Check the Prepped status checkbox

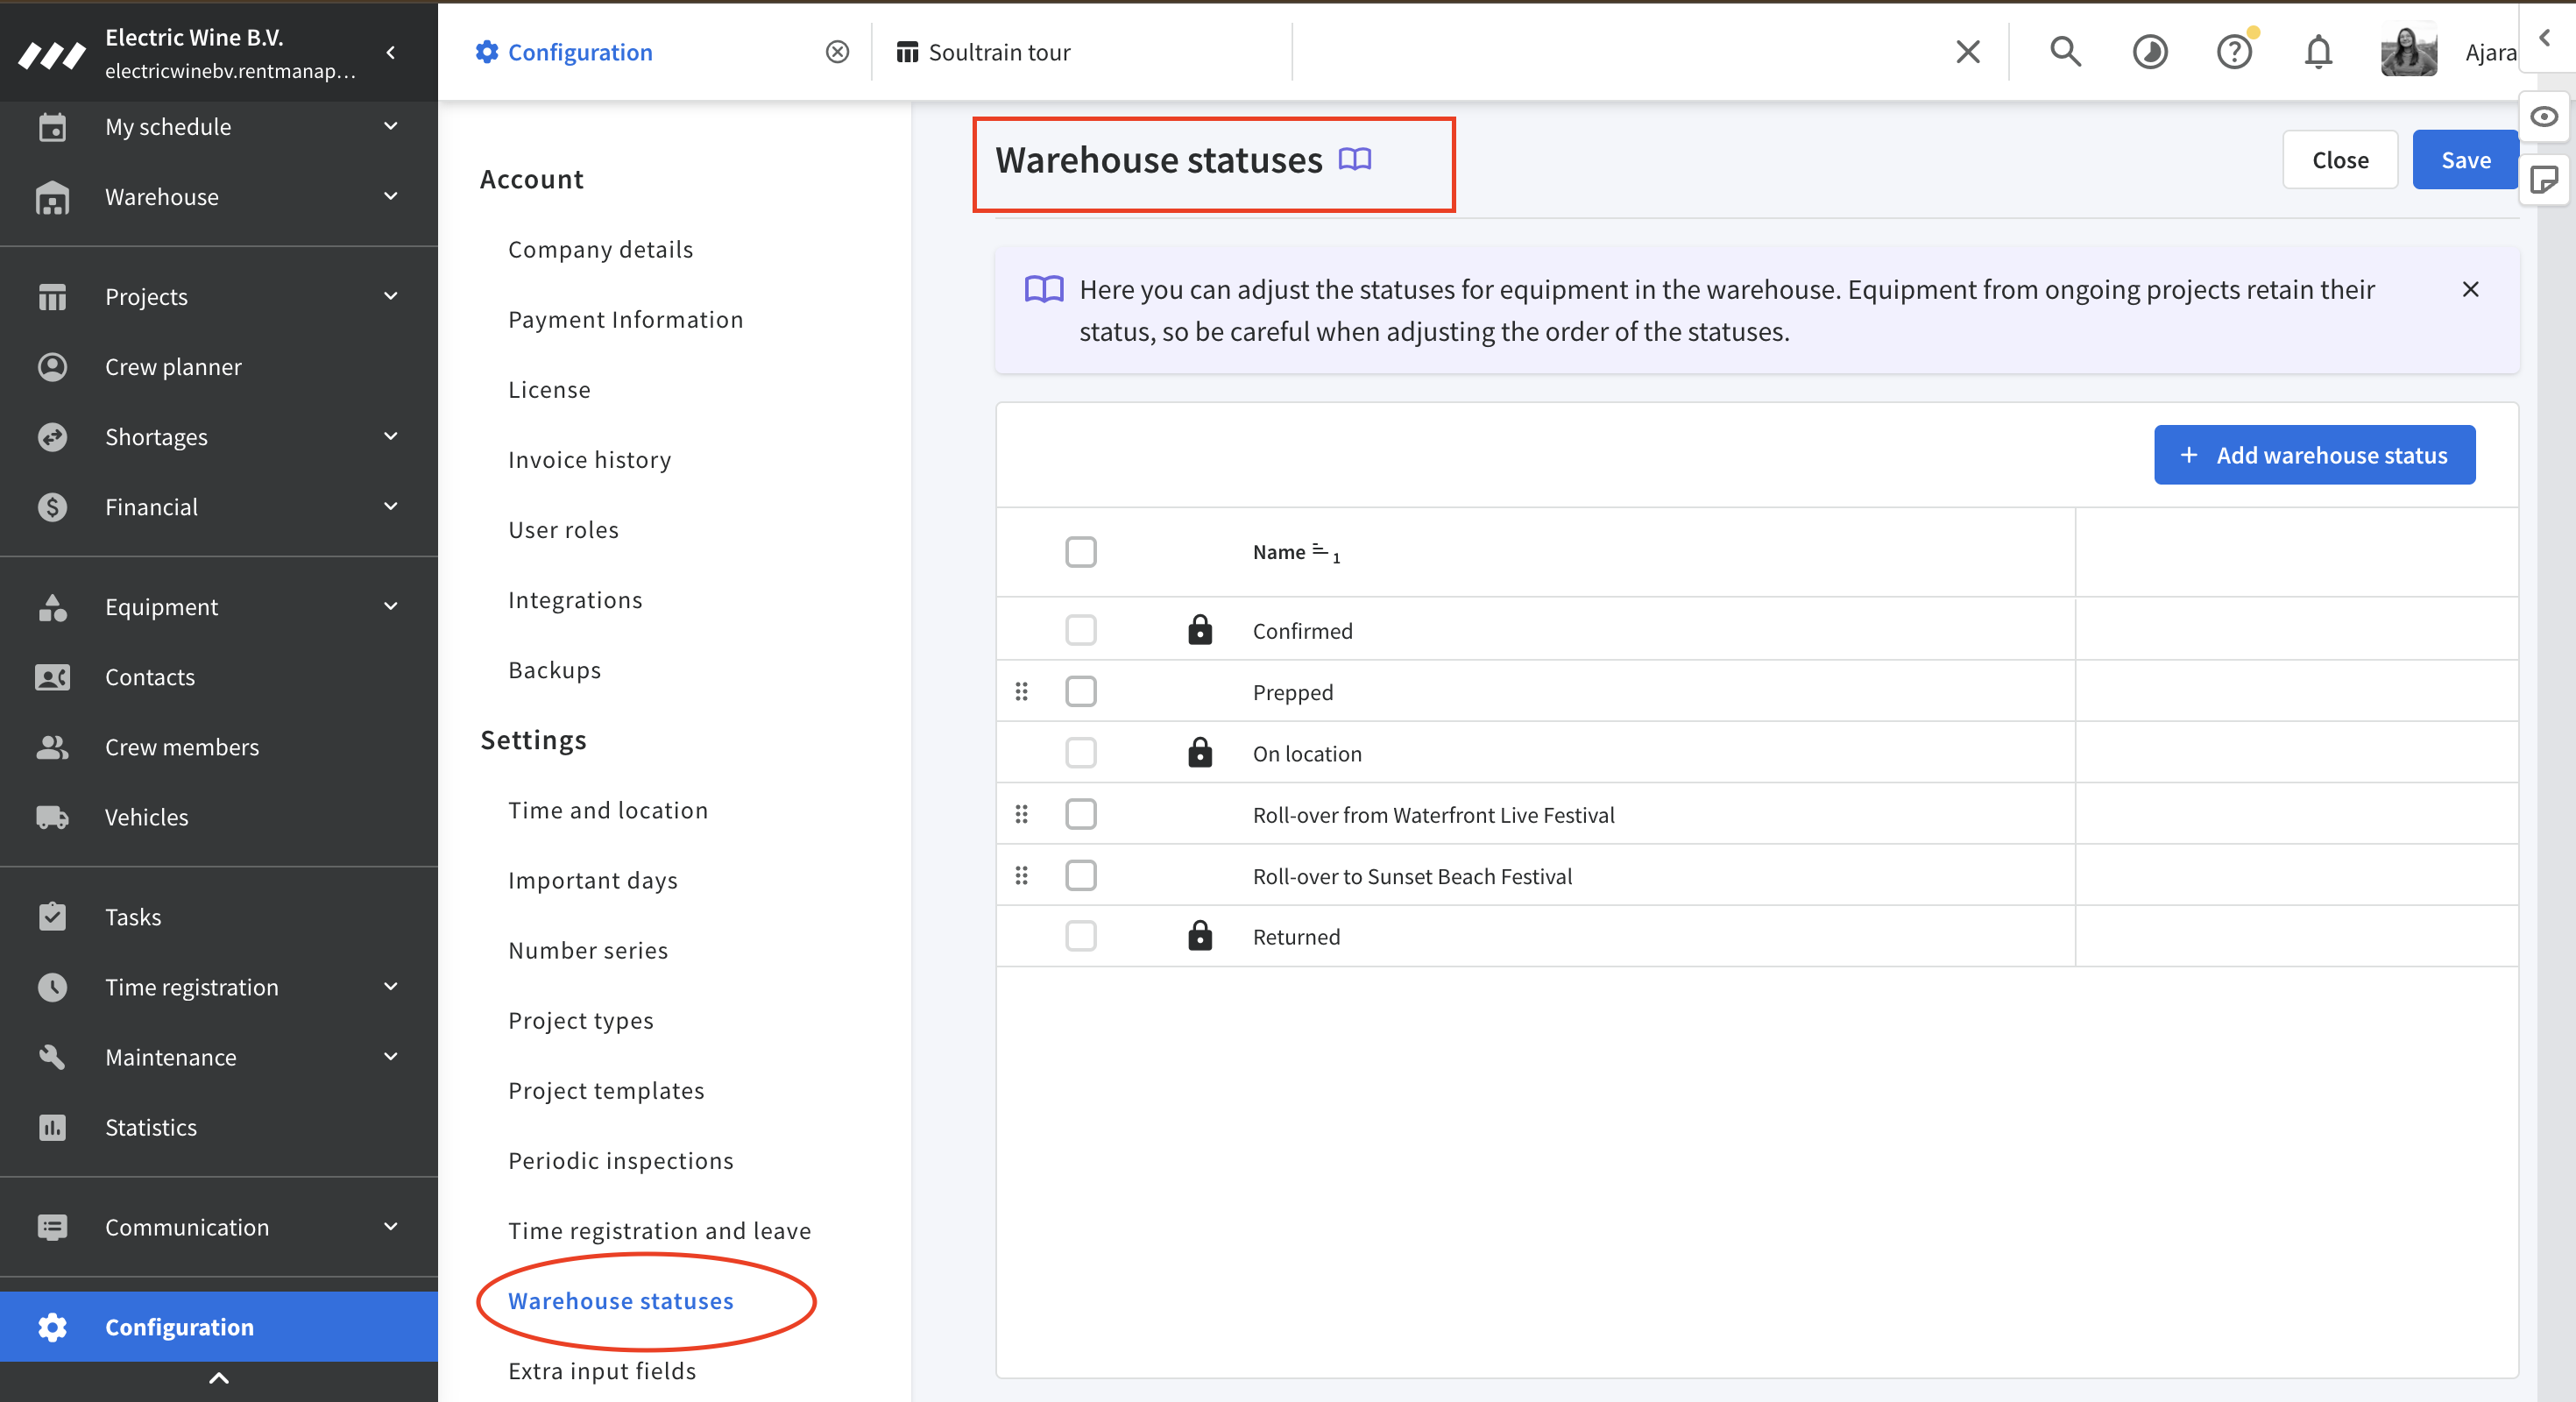click(x=1080, y=692)
